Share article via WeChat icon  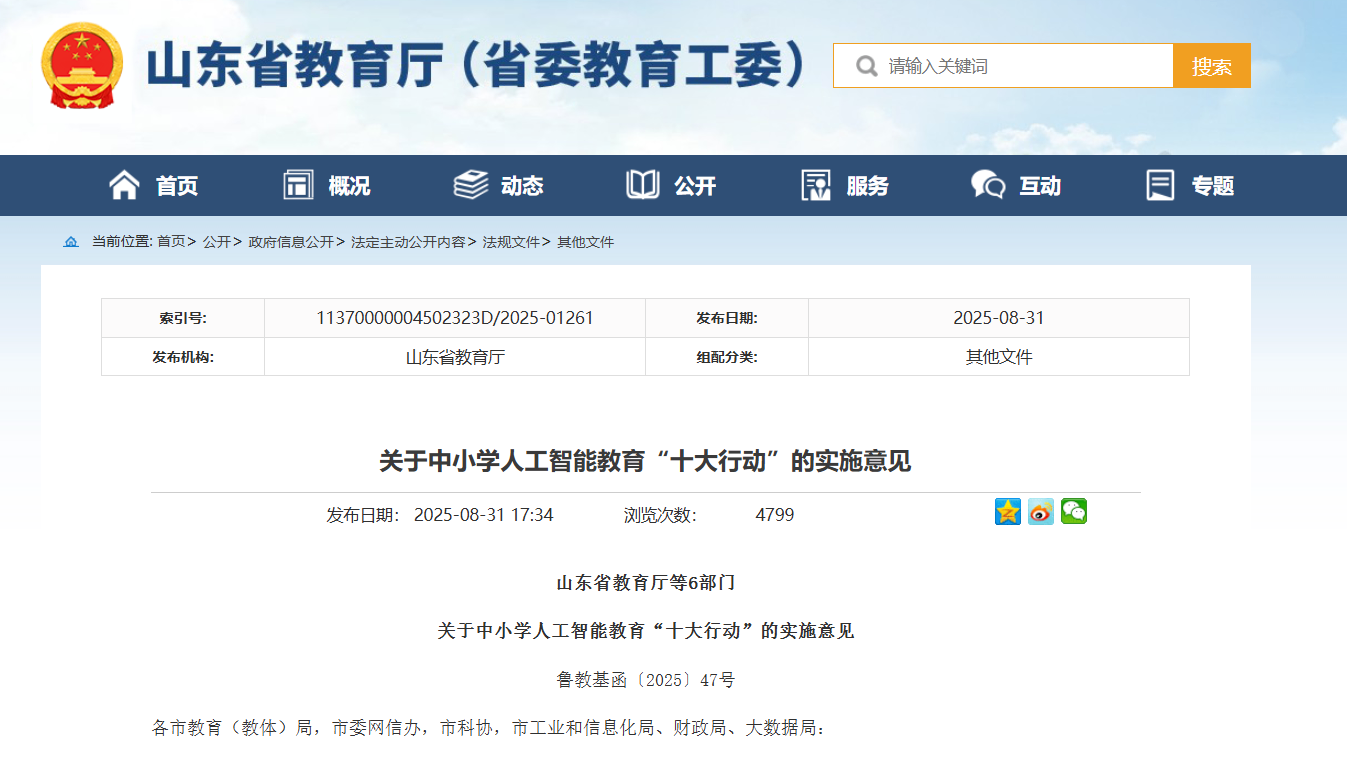[1074, 511]
